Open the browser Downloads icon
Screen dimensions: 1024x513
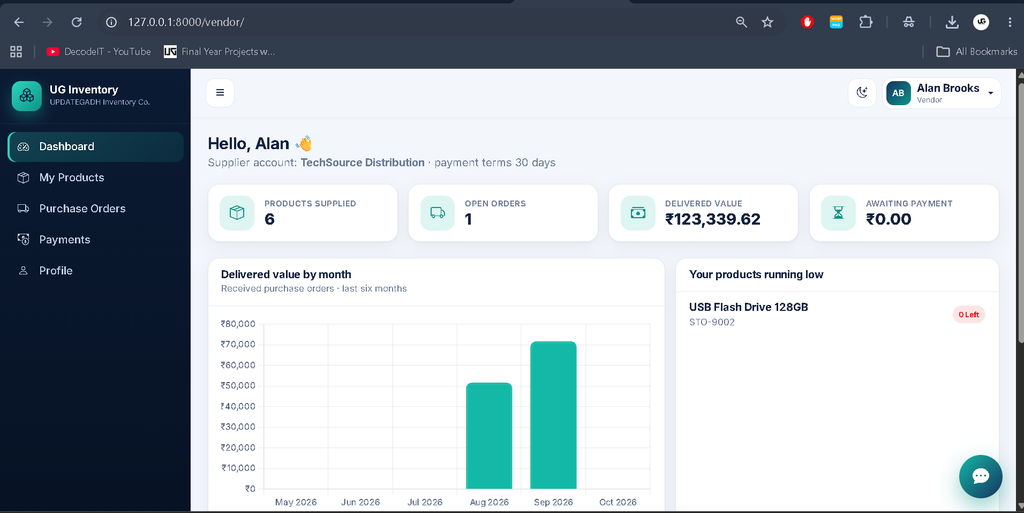(952, 22)
